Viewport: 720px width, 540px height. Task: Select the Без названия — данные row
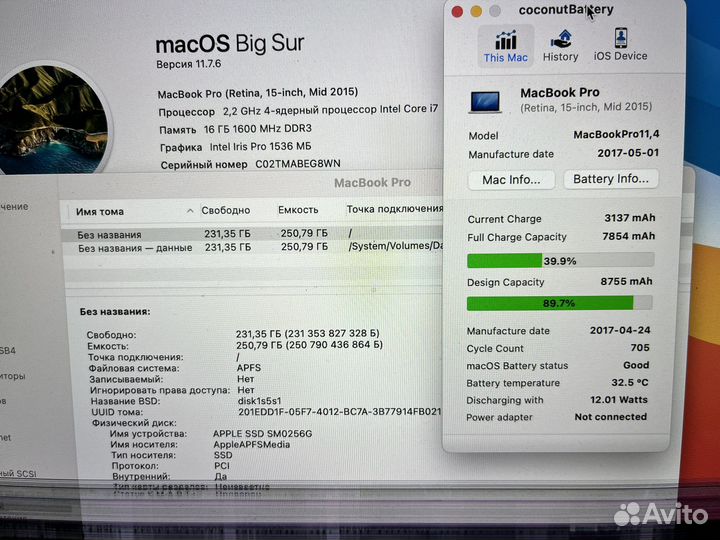pyautogui.click(x=252, y=248)
